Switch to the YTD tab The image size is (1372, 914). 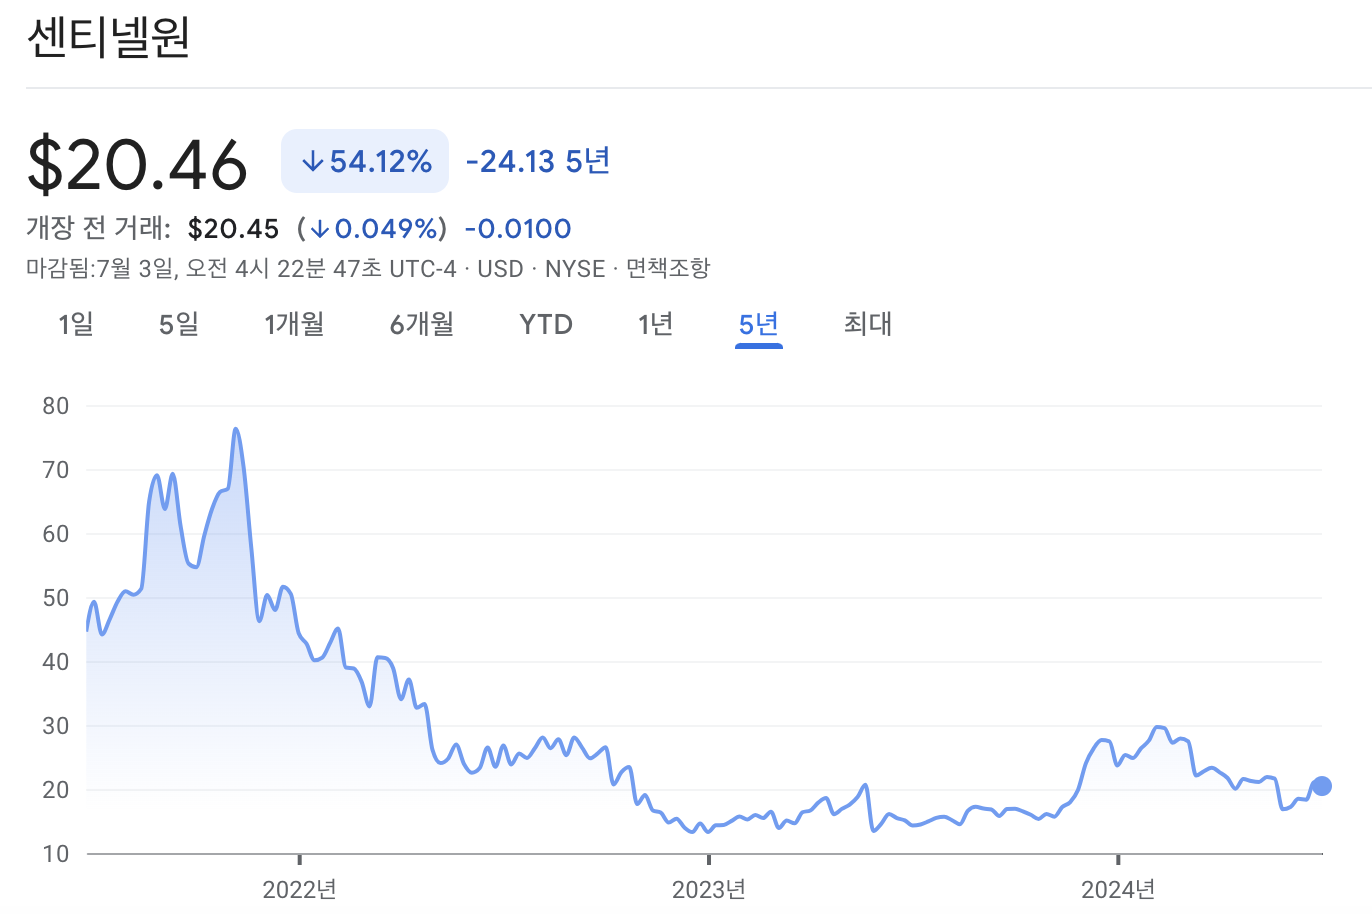[x=545, y=324]
